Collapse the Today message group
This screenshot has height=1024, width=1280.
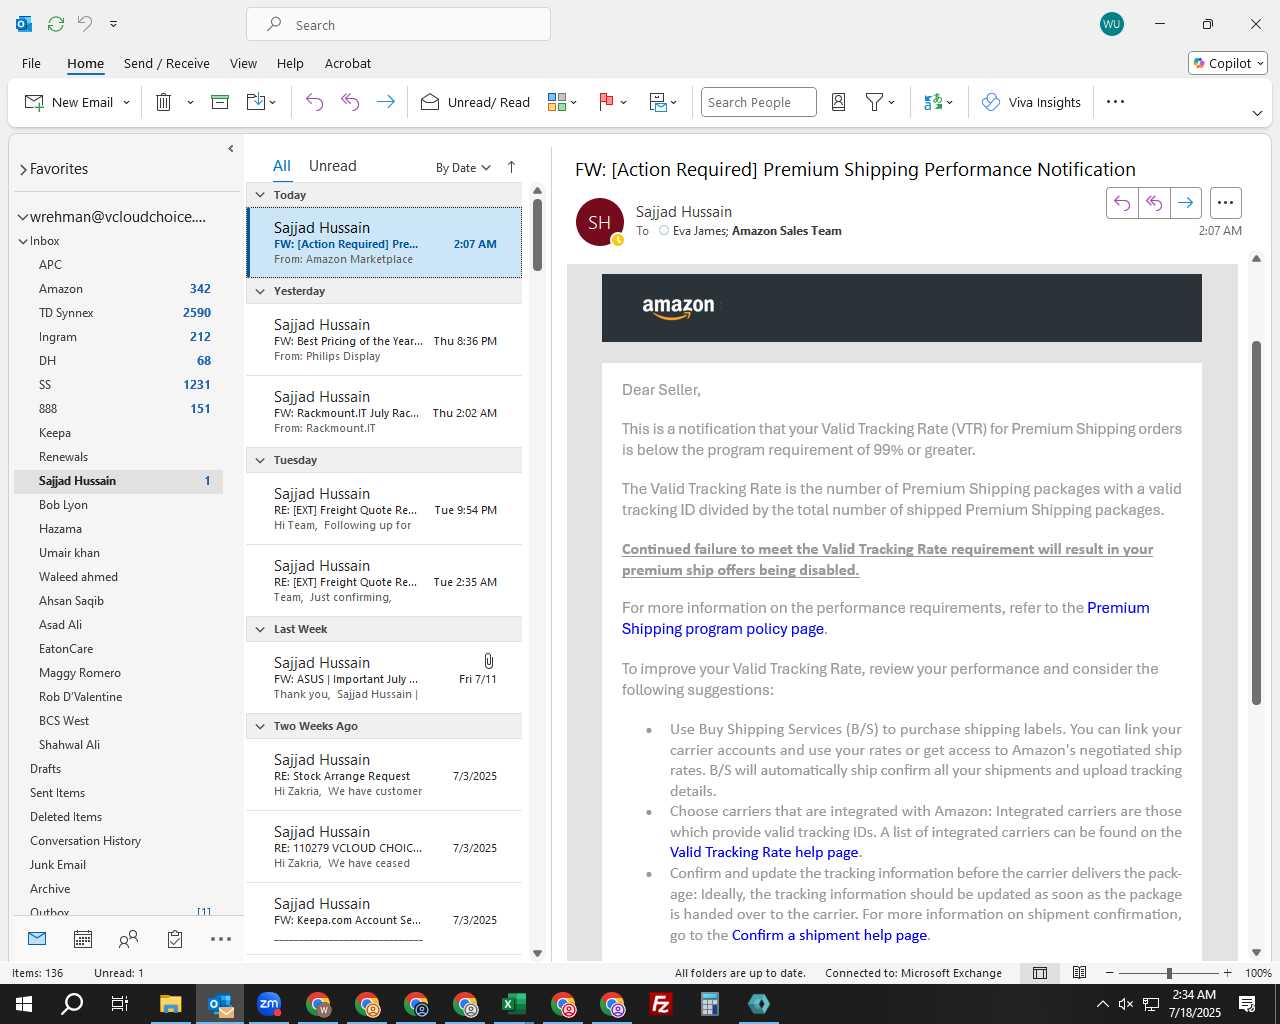(260, 195)
